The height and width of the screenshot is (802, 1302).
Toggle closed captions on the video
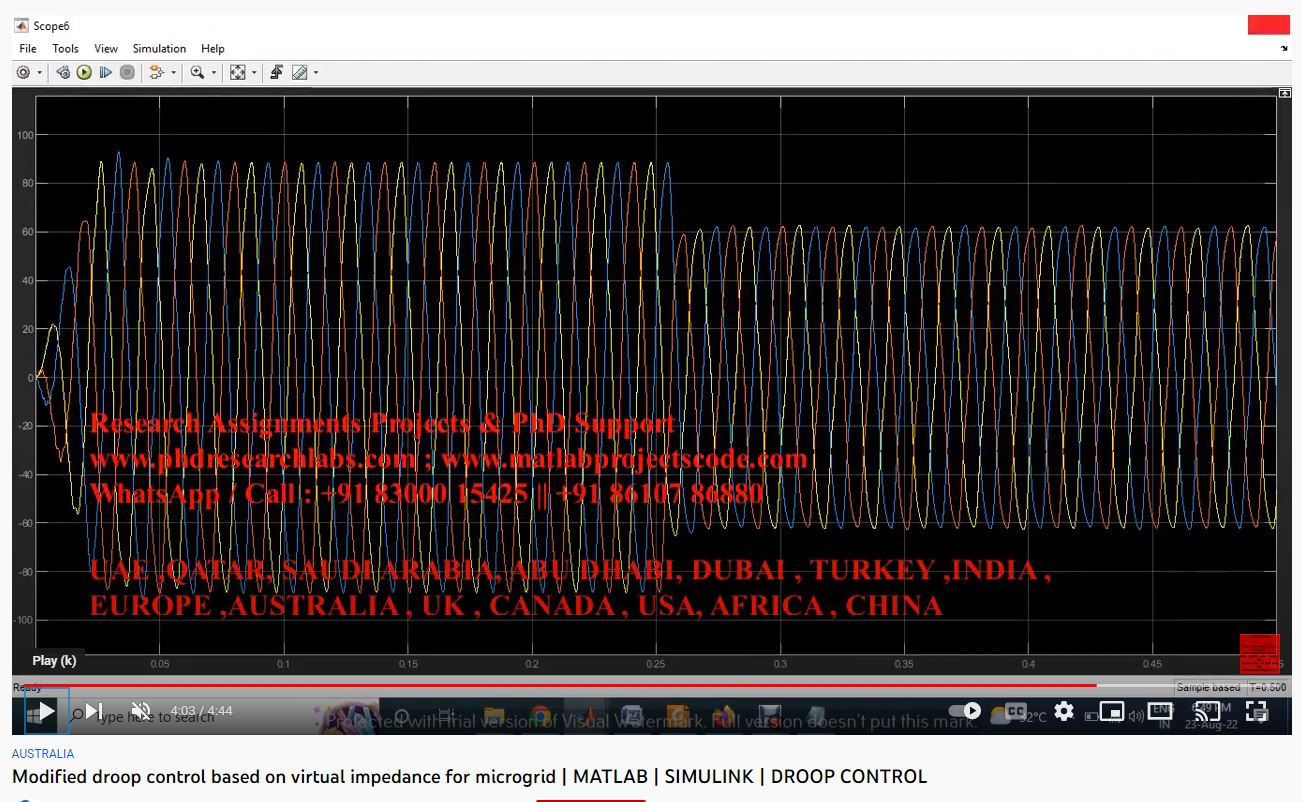click(x=1016, y=711)
